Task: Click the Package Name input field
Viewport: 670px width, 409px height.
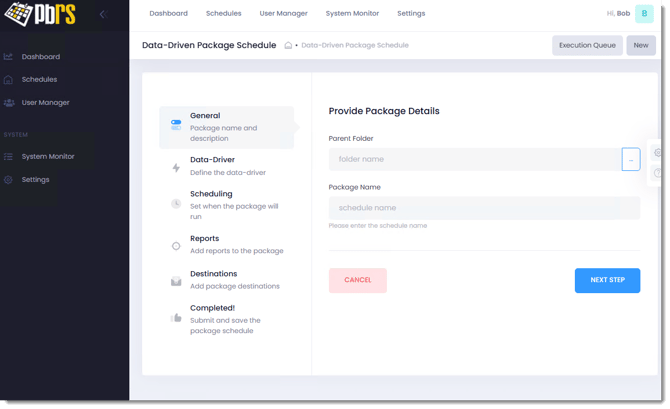Action: pos(484,208)
